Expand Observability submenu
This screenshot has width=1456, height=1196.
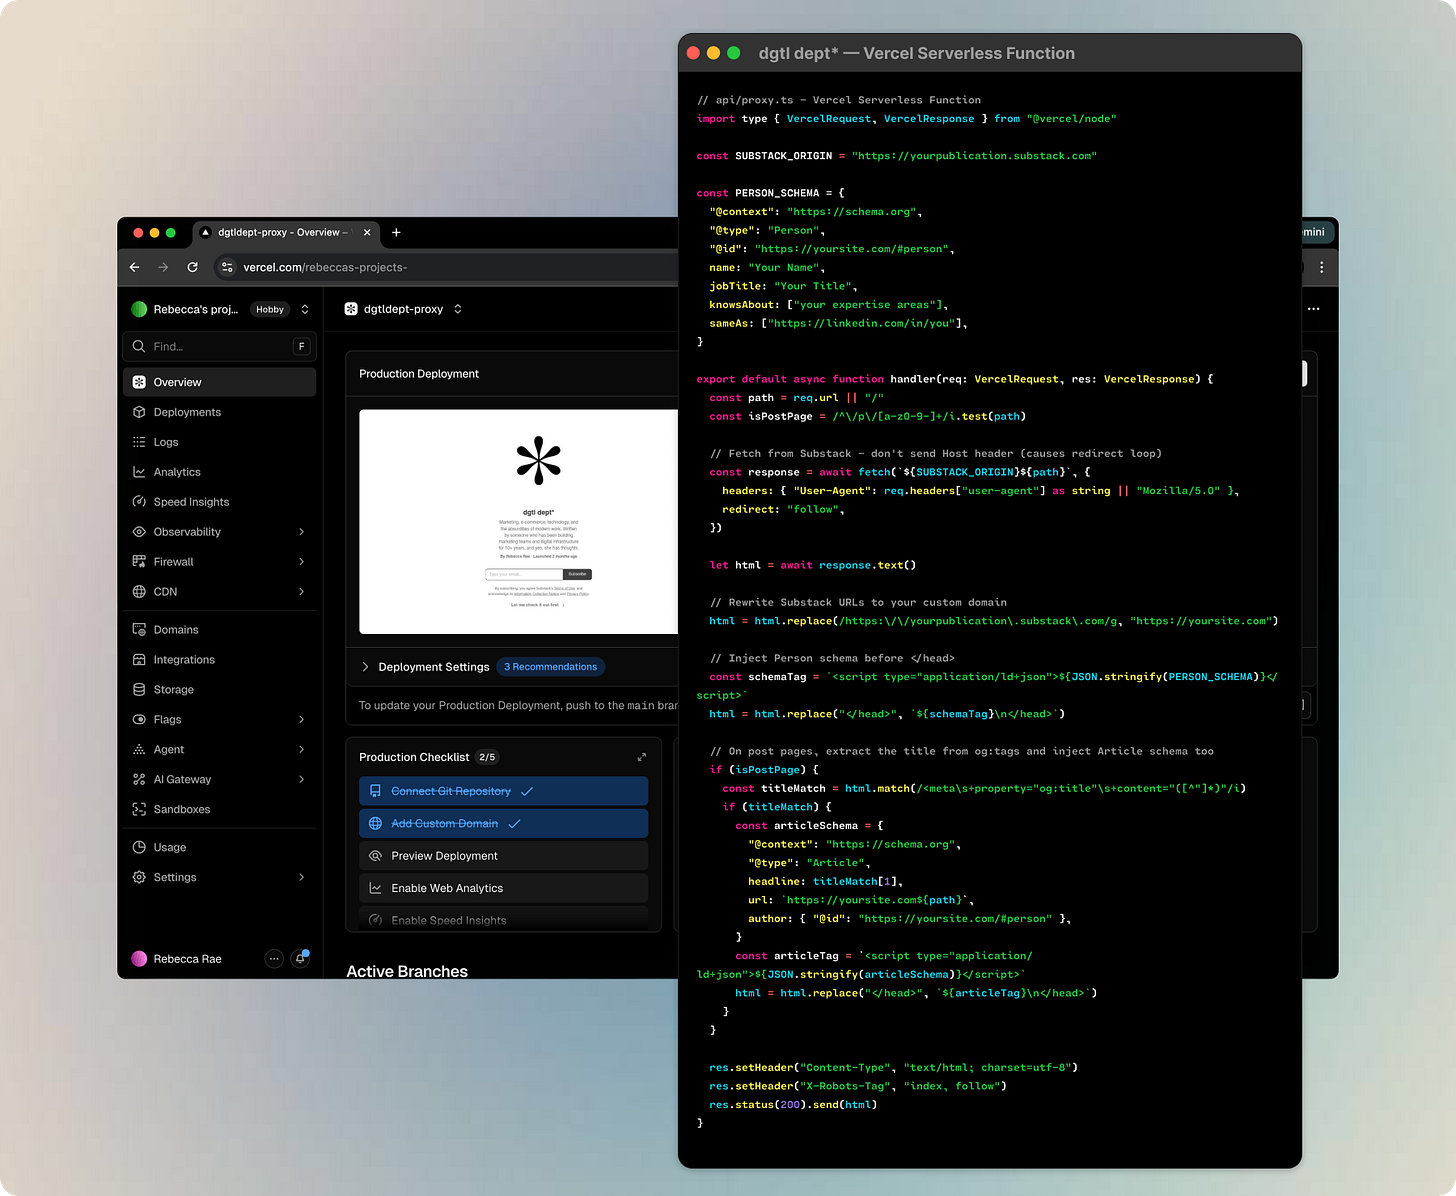tap(301, 532)
